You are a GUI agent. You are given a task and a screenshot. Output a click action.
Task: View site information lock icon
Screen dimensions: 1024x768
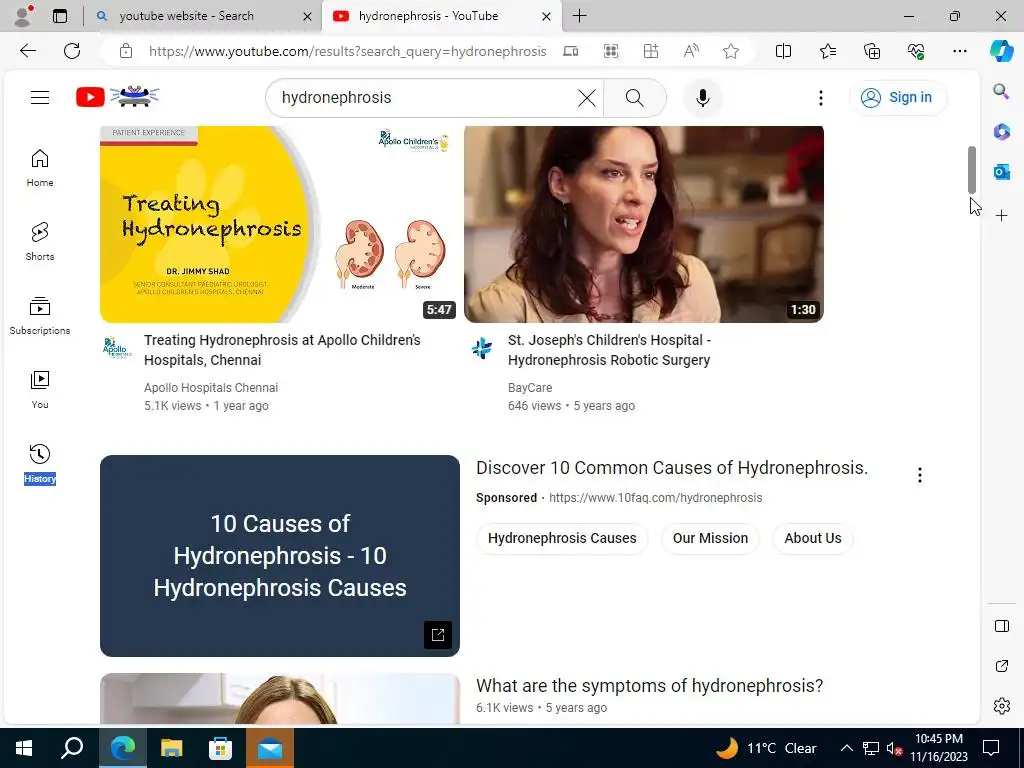126,51
